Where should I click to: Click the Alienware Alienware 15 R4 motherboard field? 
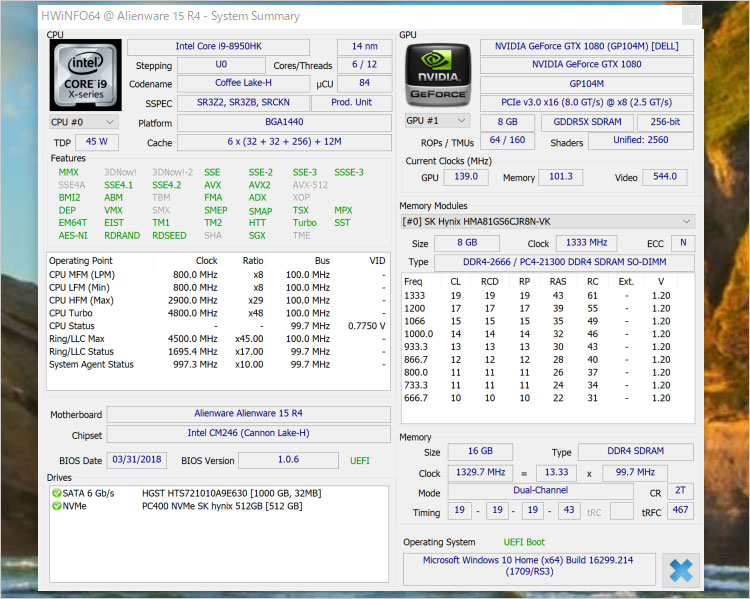(x=248, y=413)
